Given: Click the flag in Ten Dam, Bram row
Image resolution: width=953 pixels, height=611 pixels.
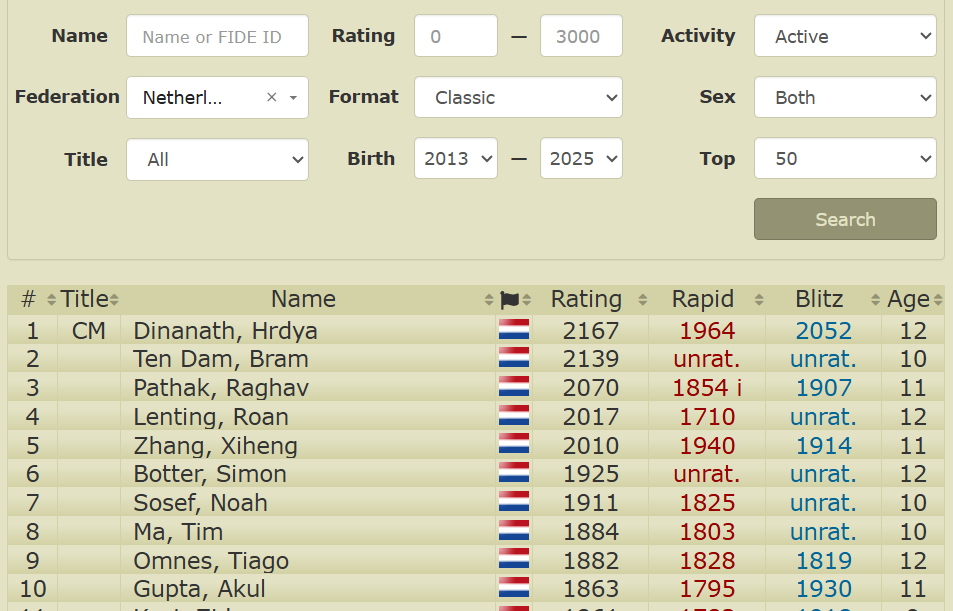Looking at the screenshot, I should pyautogui.click(x=513, y=359).
